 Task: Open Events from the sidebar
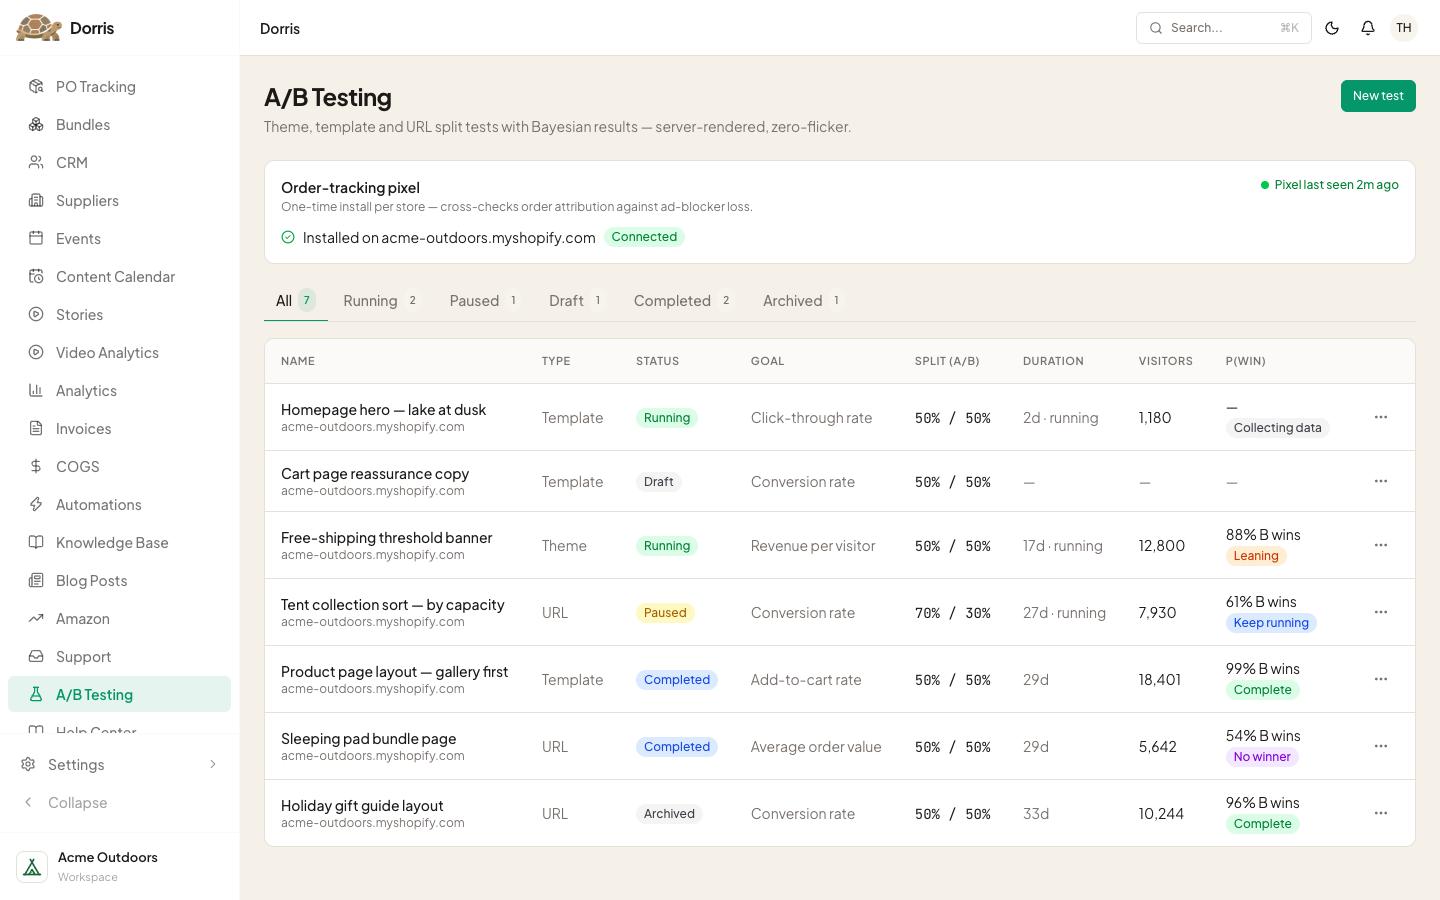(119, 238)
